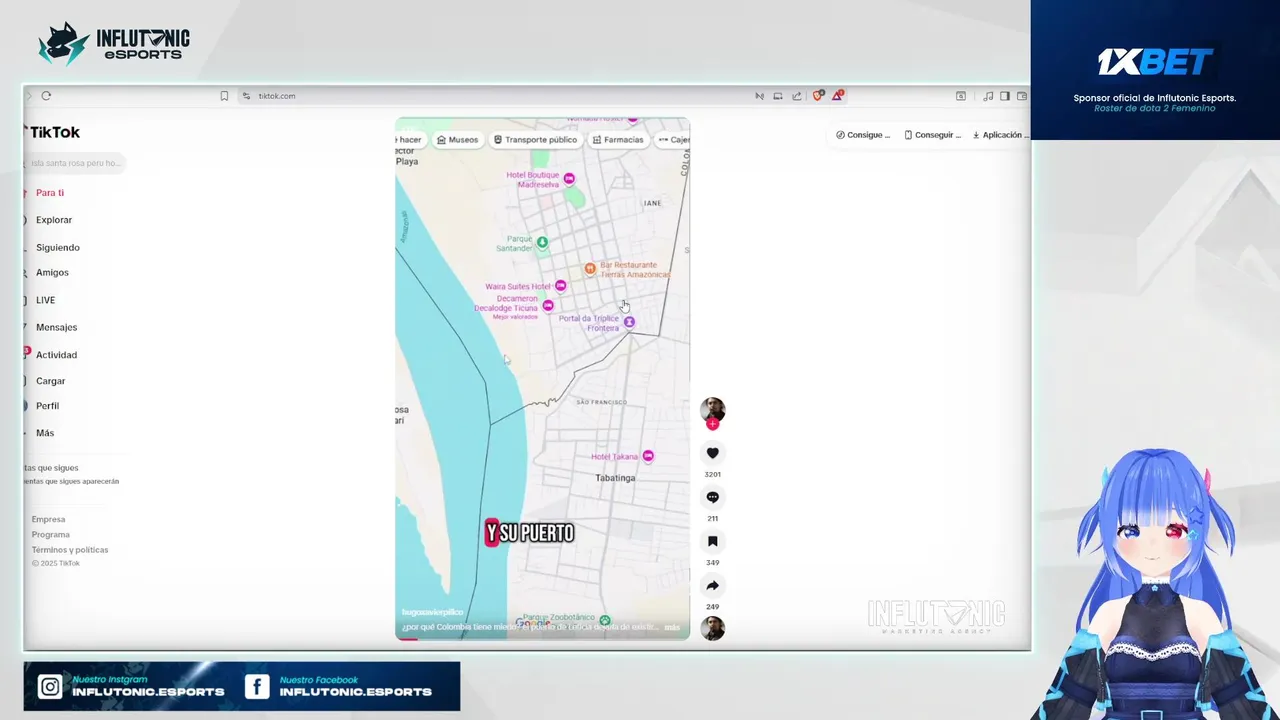Click the Parque Zoobotánico marker on the map
Image resolution: width=1280 pixels, height=720 pixels.
(604, 620)
